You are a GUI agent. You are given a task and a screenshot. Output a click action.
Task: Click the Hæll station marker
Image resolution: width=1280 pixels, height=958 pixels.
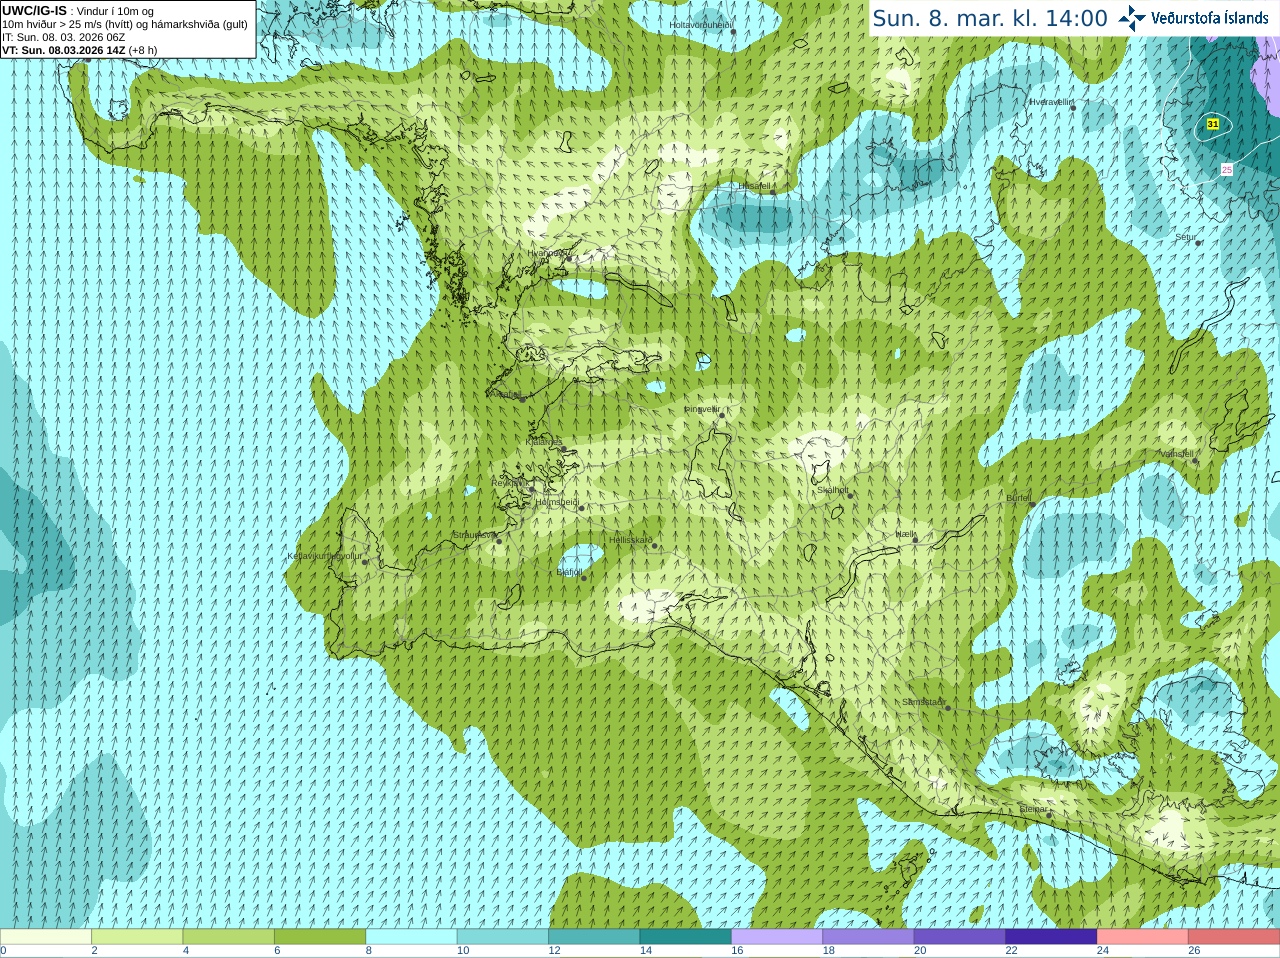click(x=915, y=539)
